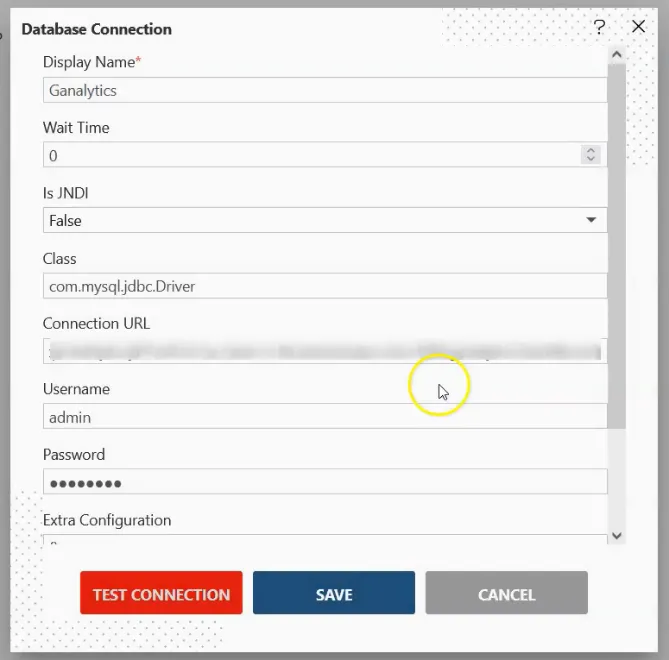Click the Extra Configuration text area
This screenshot has height=660, width=669.
pos(325,539)
